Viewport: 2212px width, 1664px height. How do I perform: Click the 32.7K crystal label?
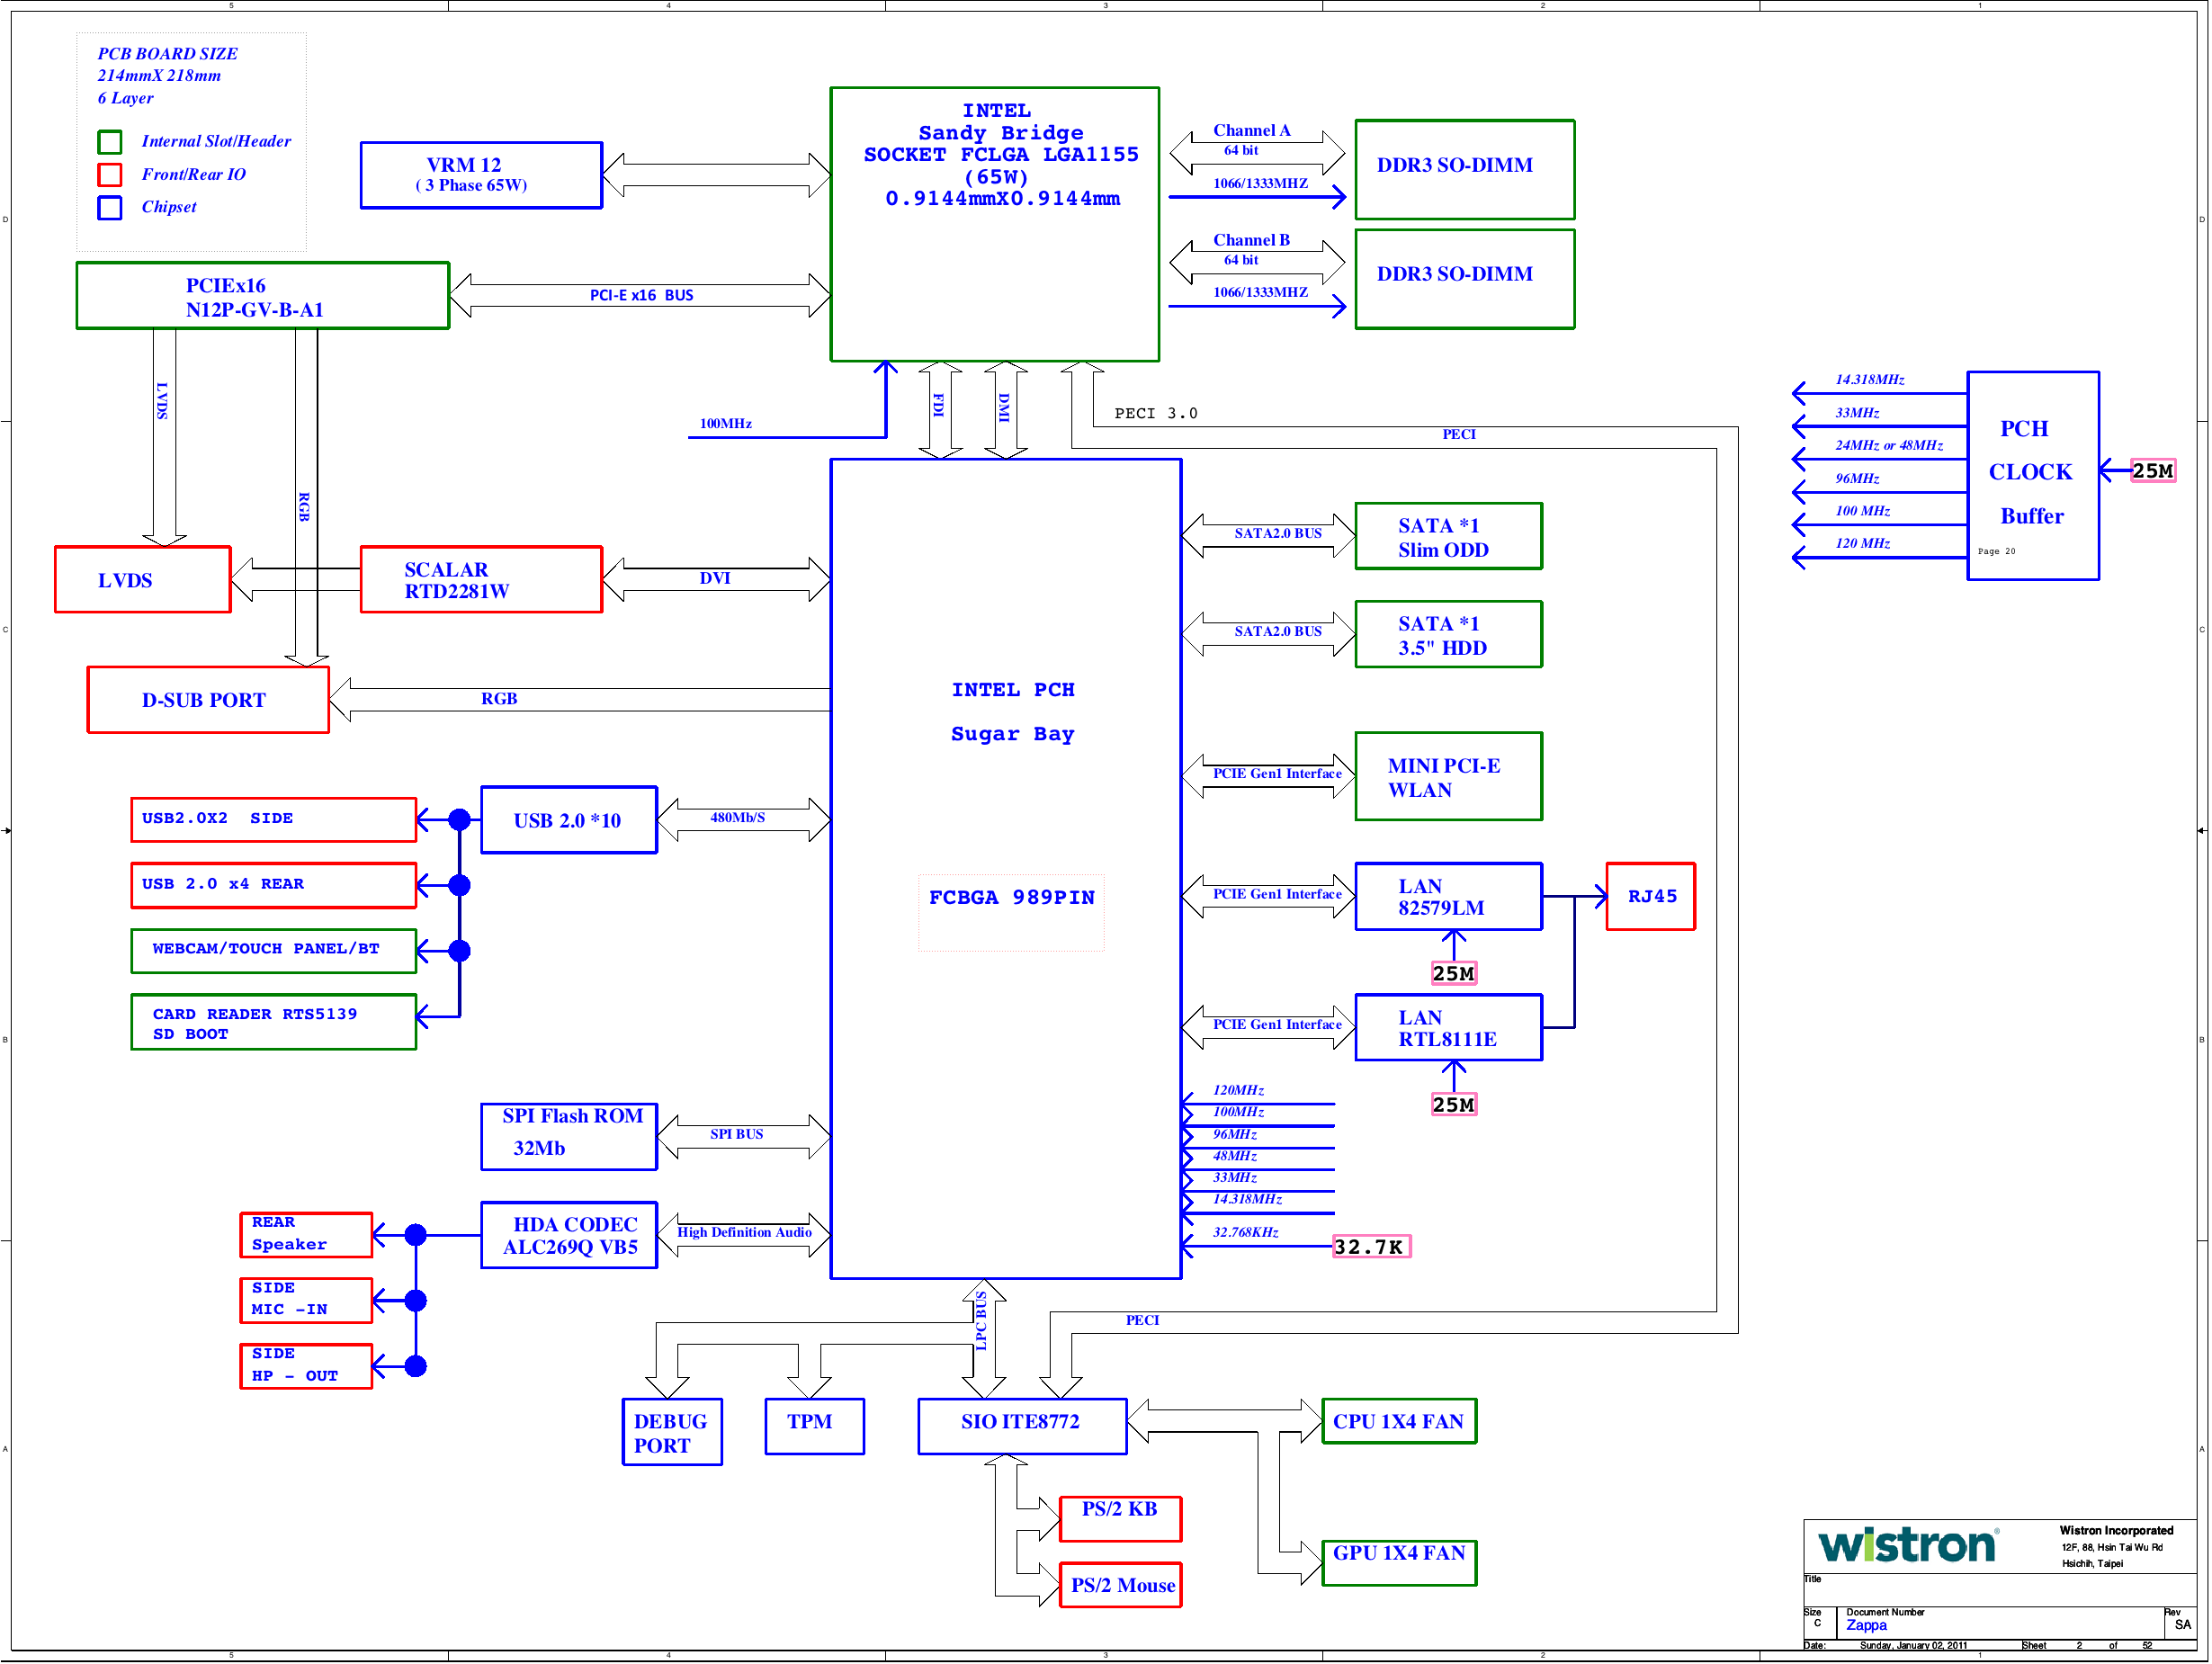point(1371,1247)
